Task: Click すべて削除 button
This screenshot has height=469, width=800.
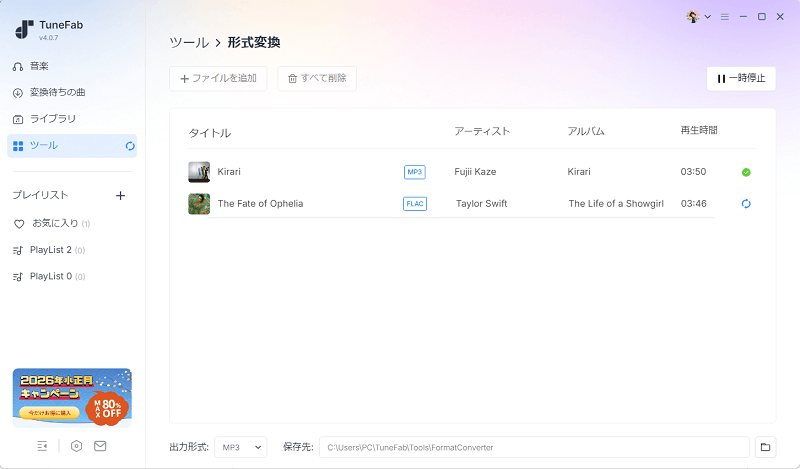Action: [x=317, y=79]
